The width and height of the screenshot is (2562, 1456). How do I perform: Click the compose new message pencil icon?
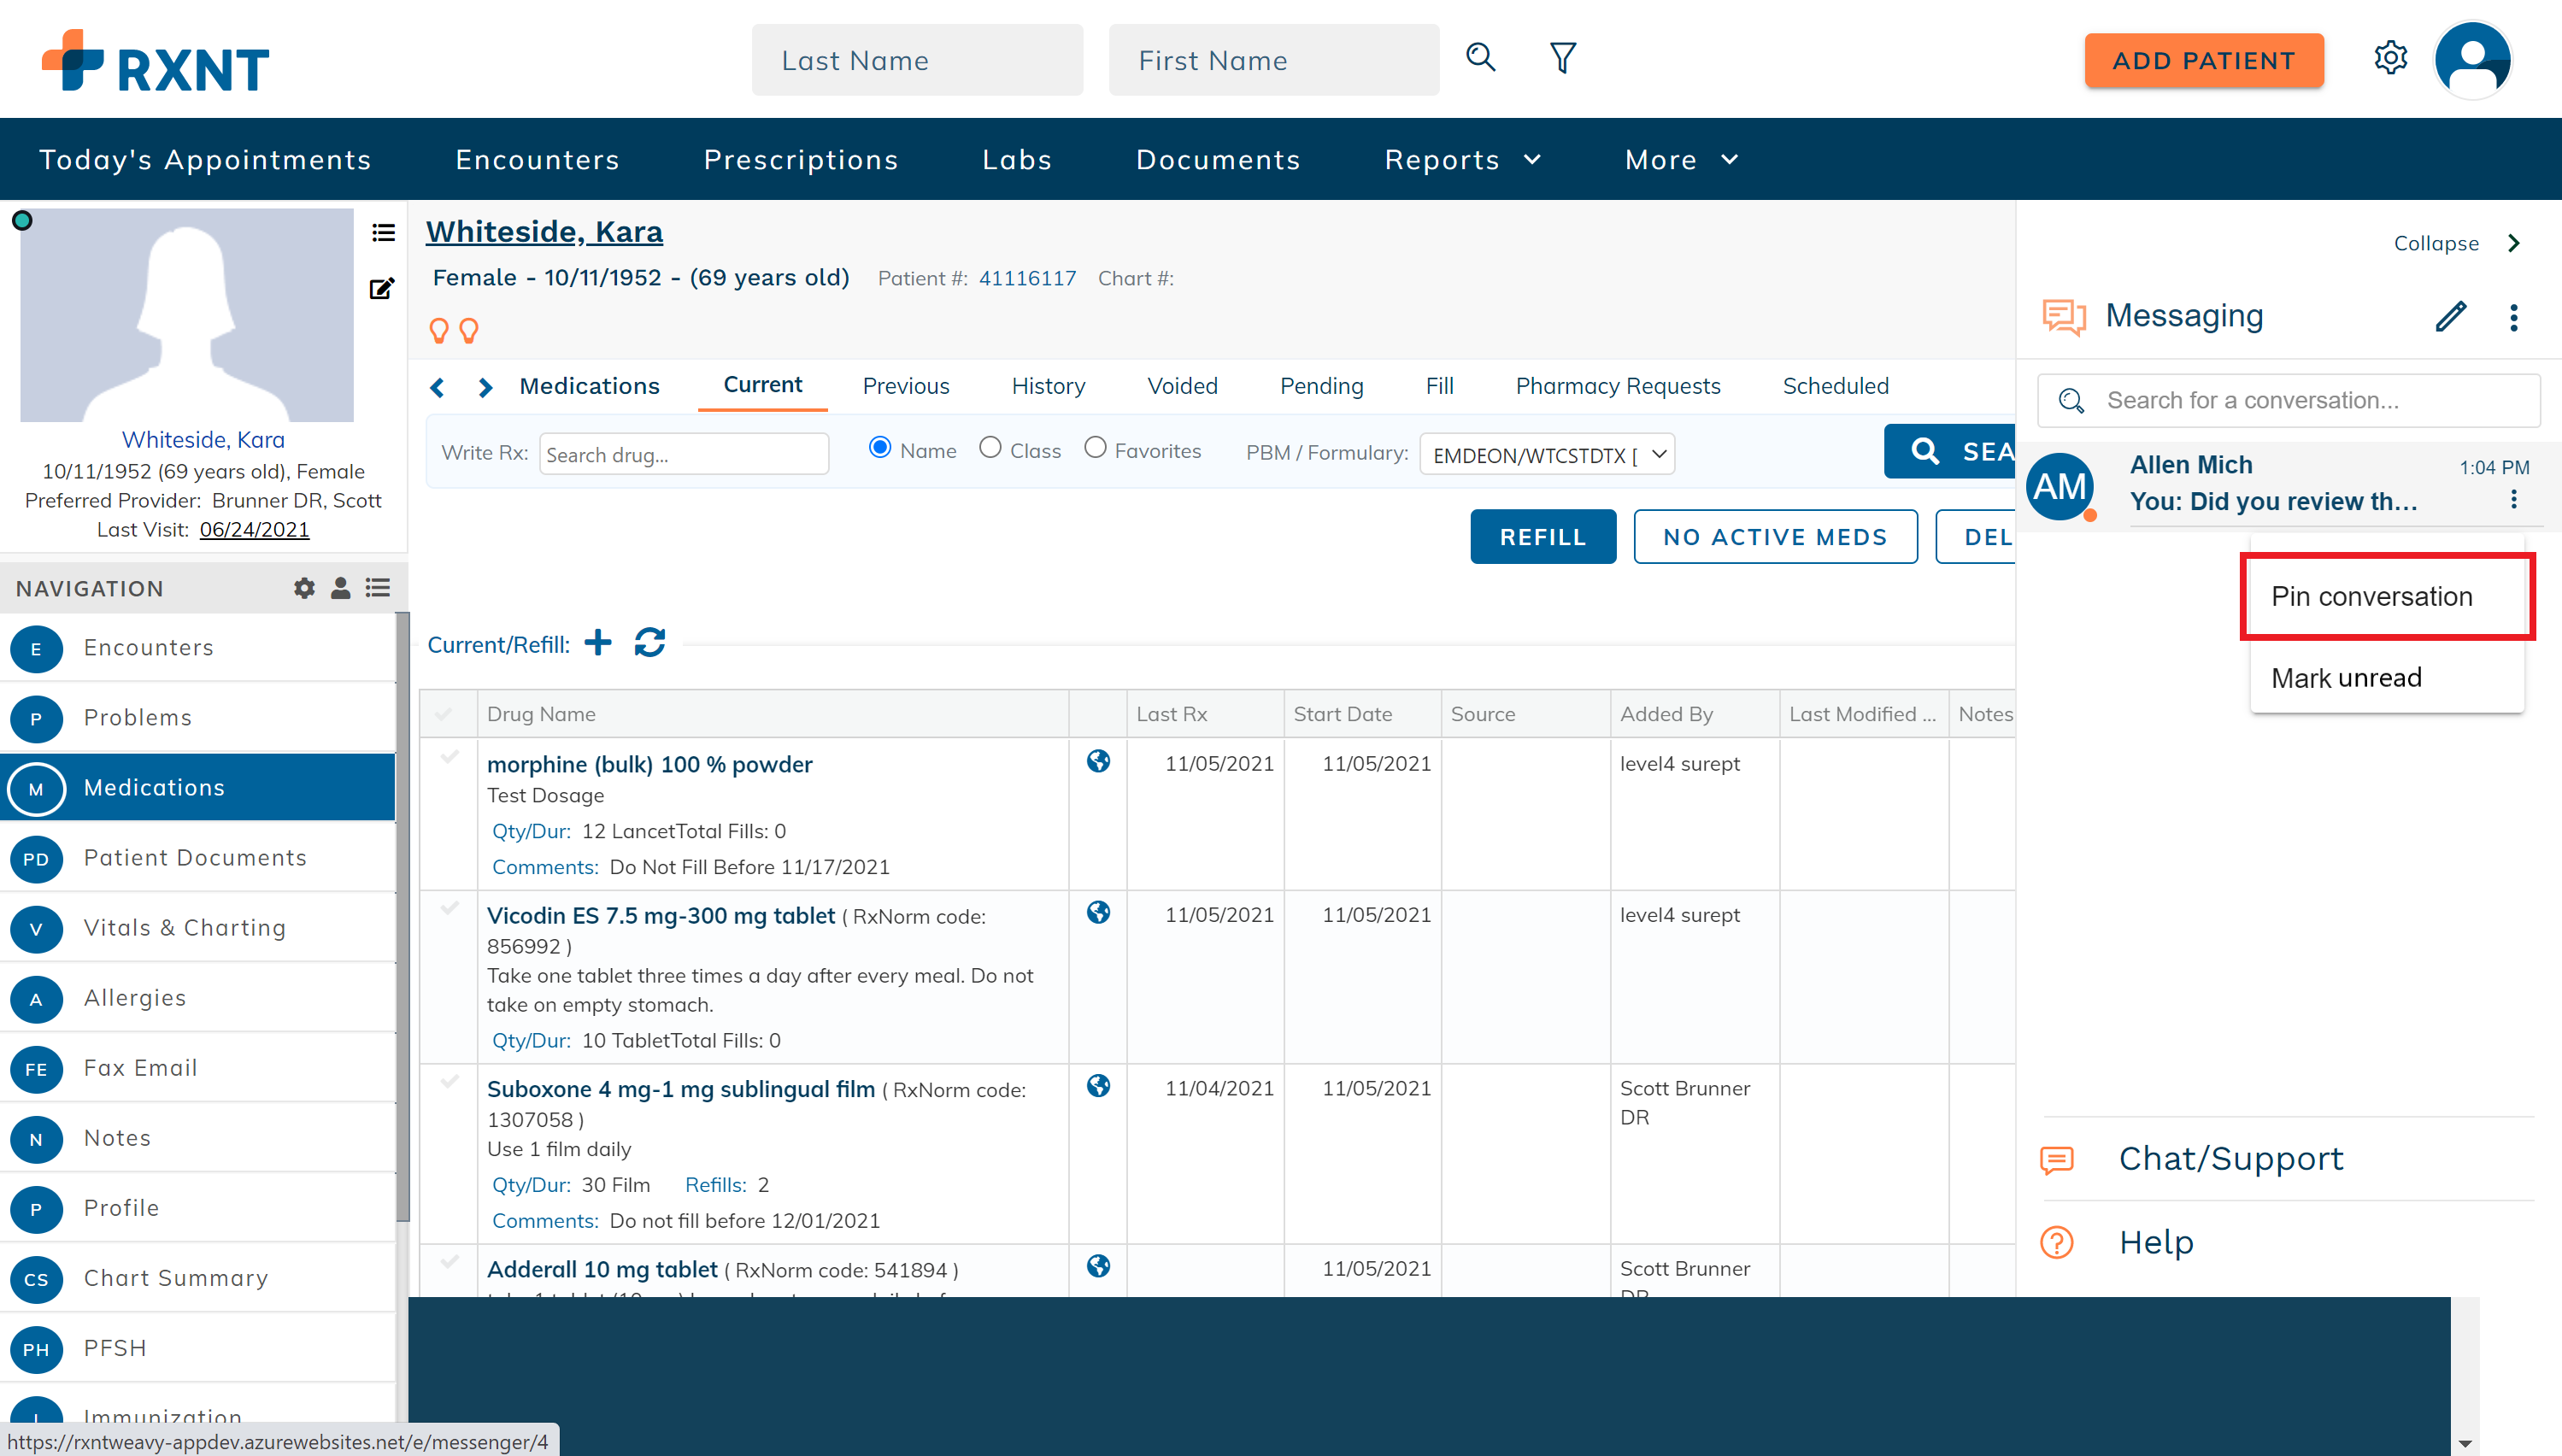point(2450,316)
